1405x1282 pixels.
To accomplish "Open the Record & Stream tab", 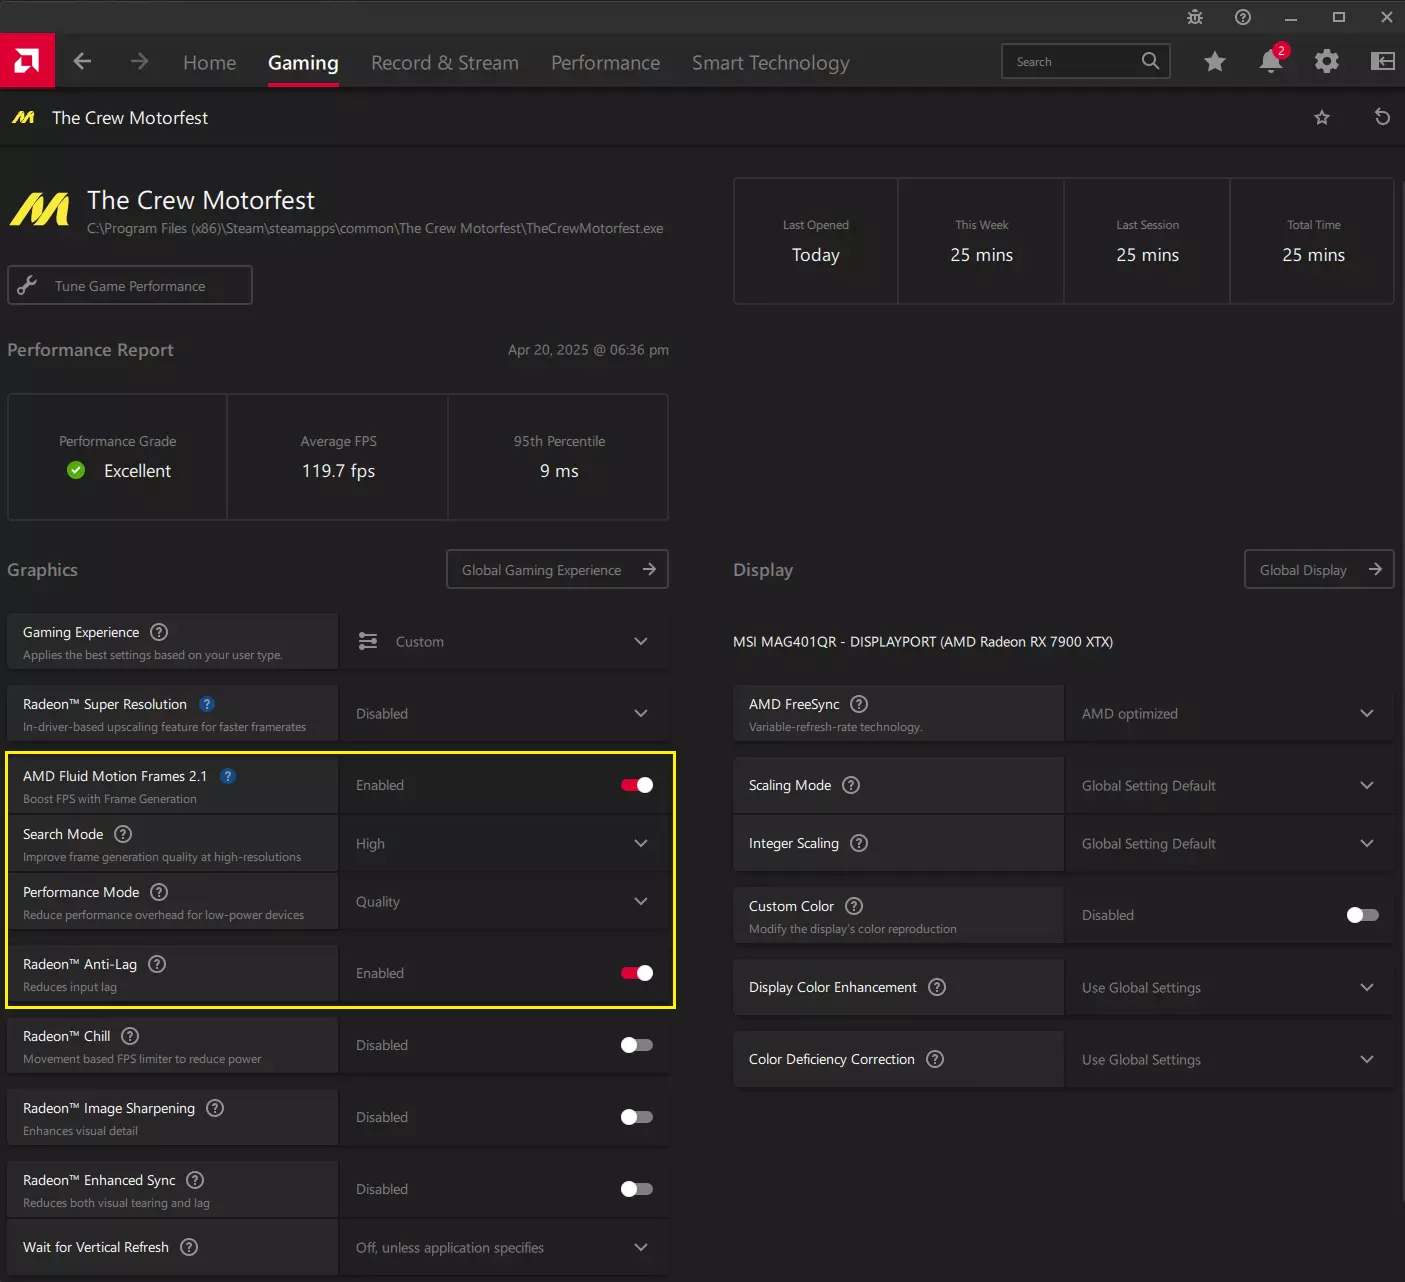I will (x=444, y=63).
